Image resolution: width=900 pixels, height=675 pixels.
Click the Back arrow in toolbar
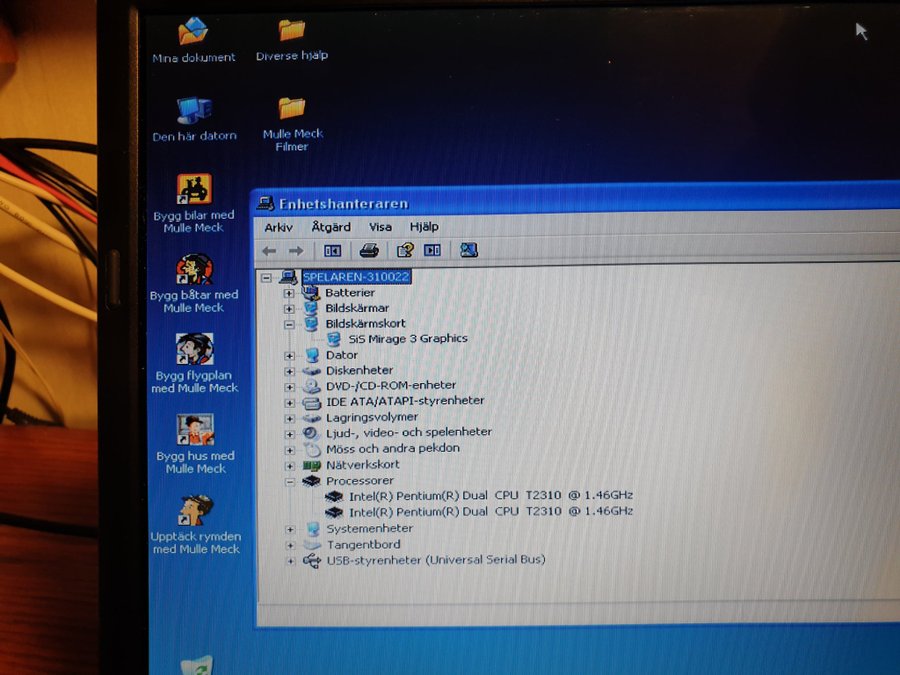(269, 250)
